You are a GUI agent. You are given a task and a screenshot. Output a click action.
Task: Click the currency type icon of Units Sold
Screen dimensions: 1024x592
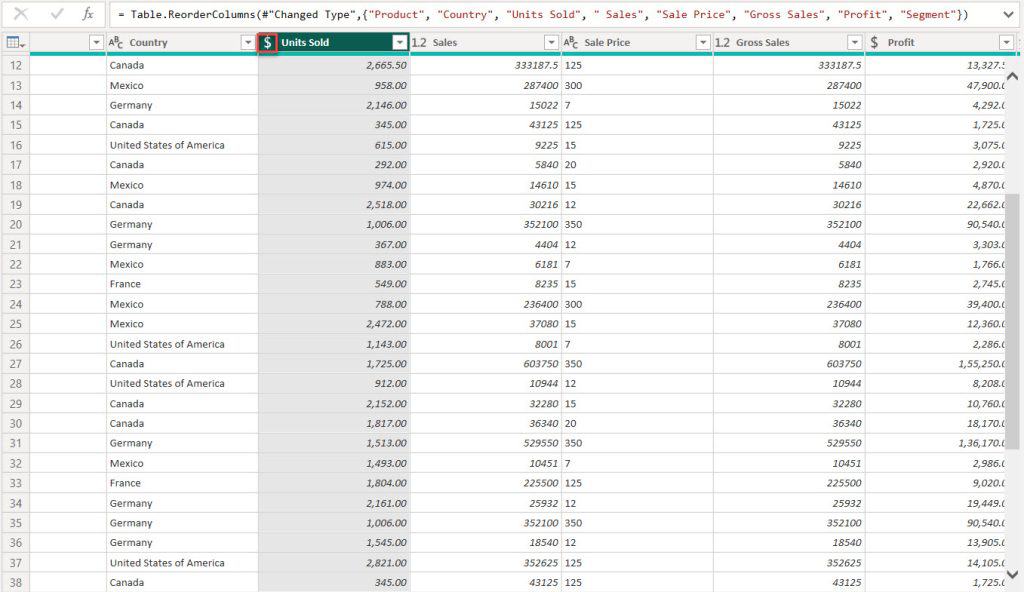pos(268,42)
